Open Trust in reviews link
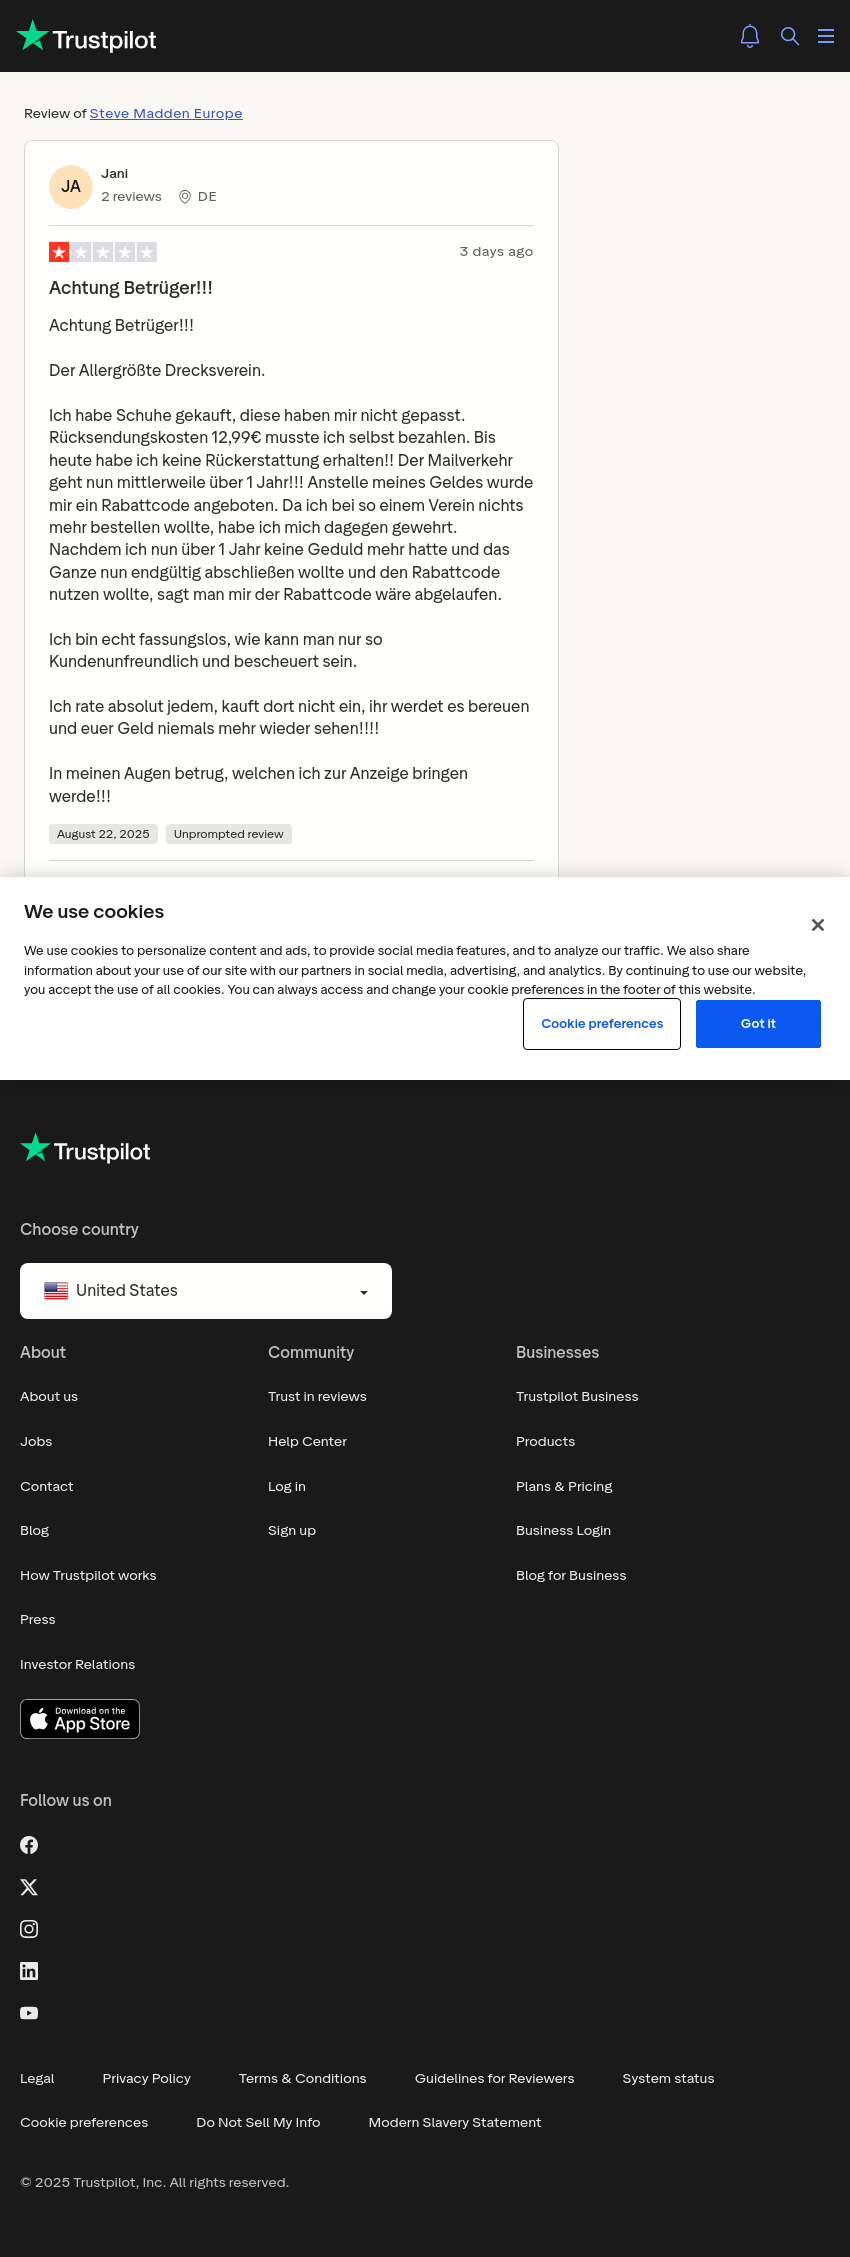850x2257 pixels. pos(317,1397)
